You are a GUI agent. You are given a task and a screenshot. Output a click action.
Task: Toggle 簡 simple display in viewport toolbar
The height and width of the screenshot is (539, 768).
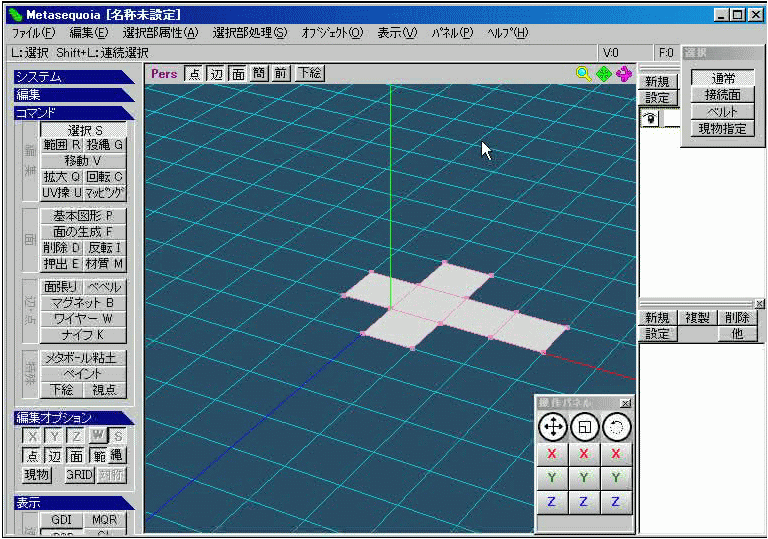pos(259,74)
